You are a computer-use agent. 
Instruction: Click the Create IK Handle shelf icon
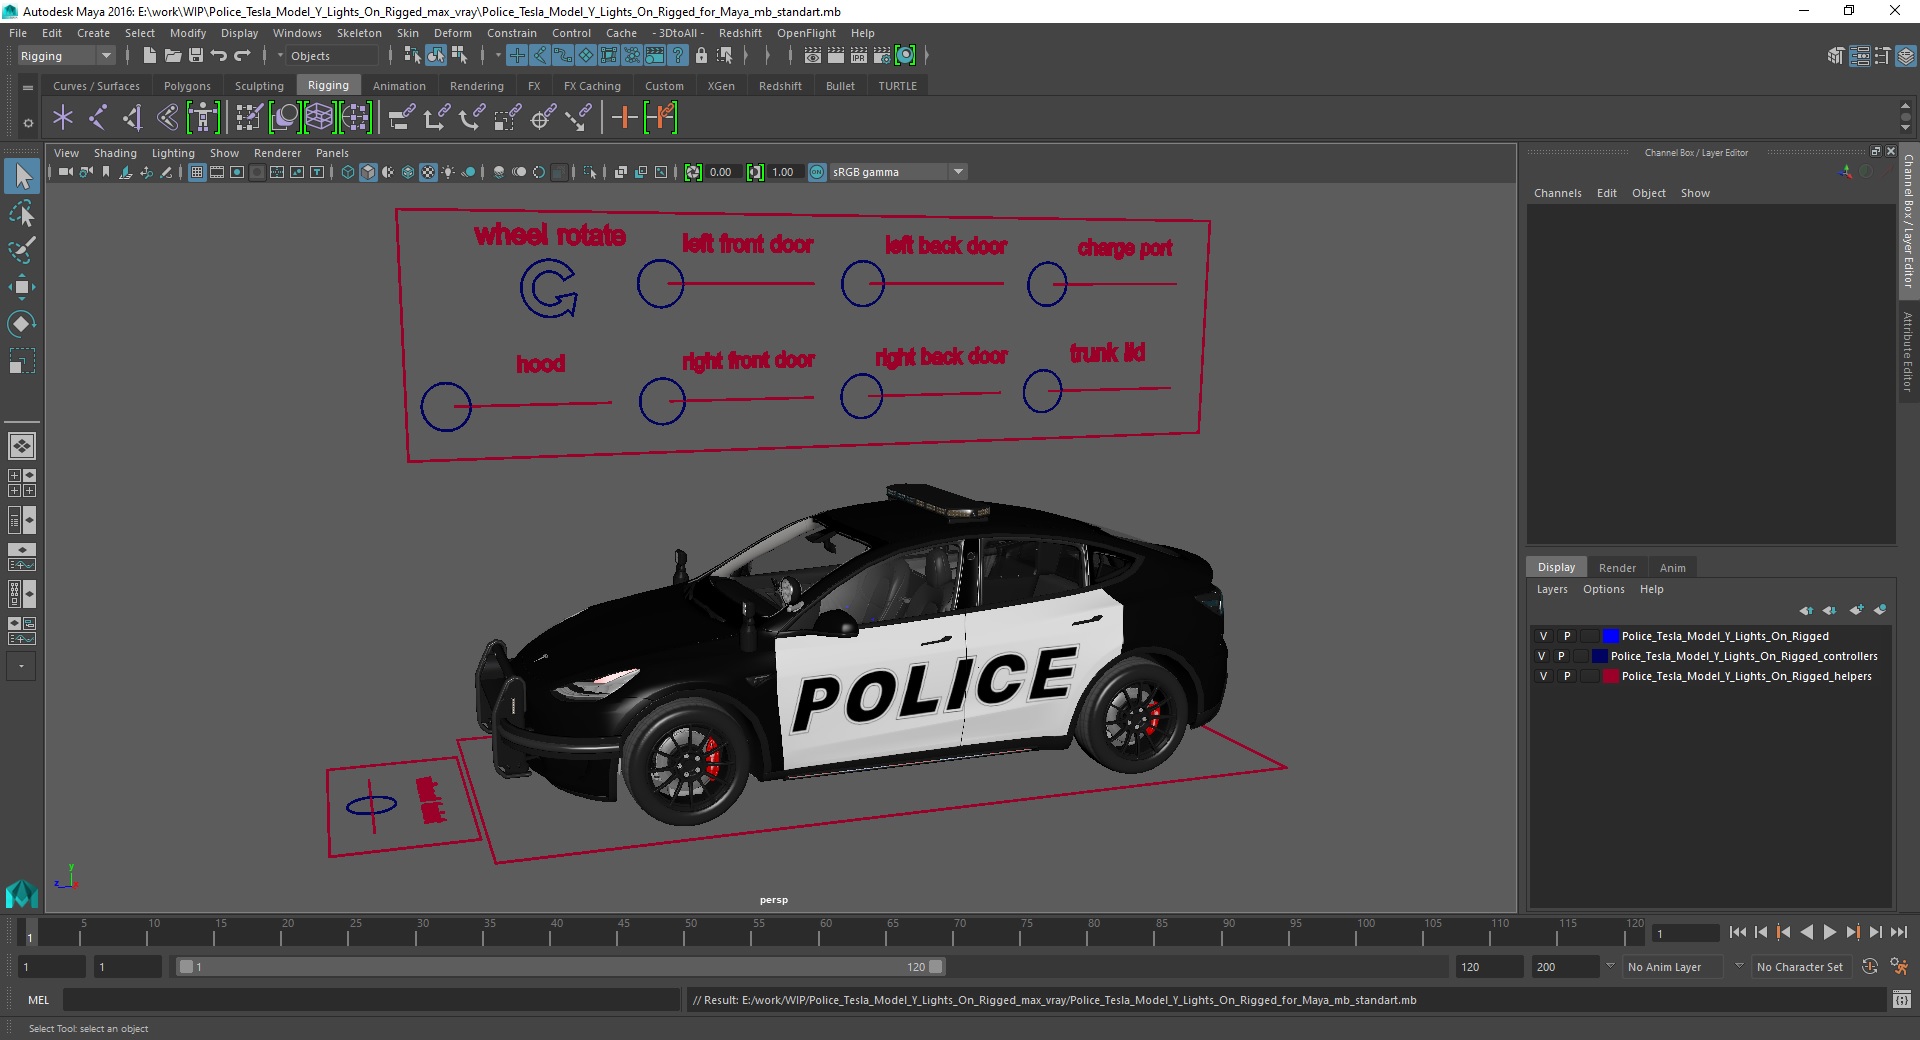(x=133, y=118)
